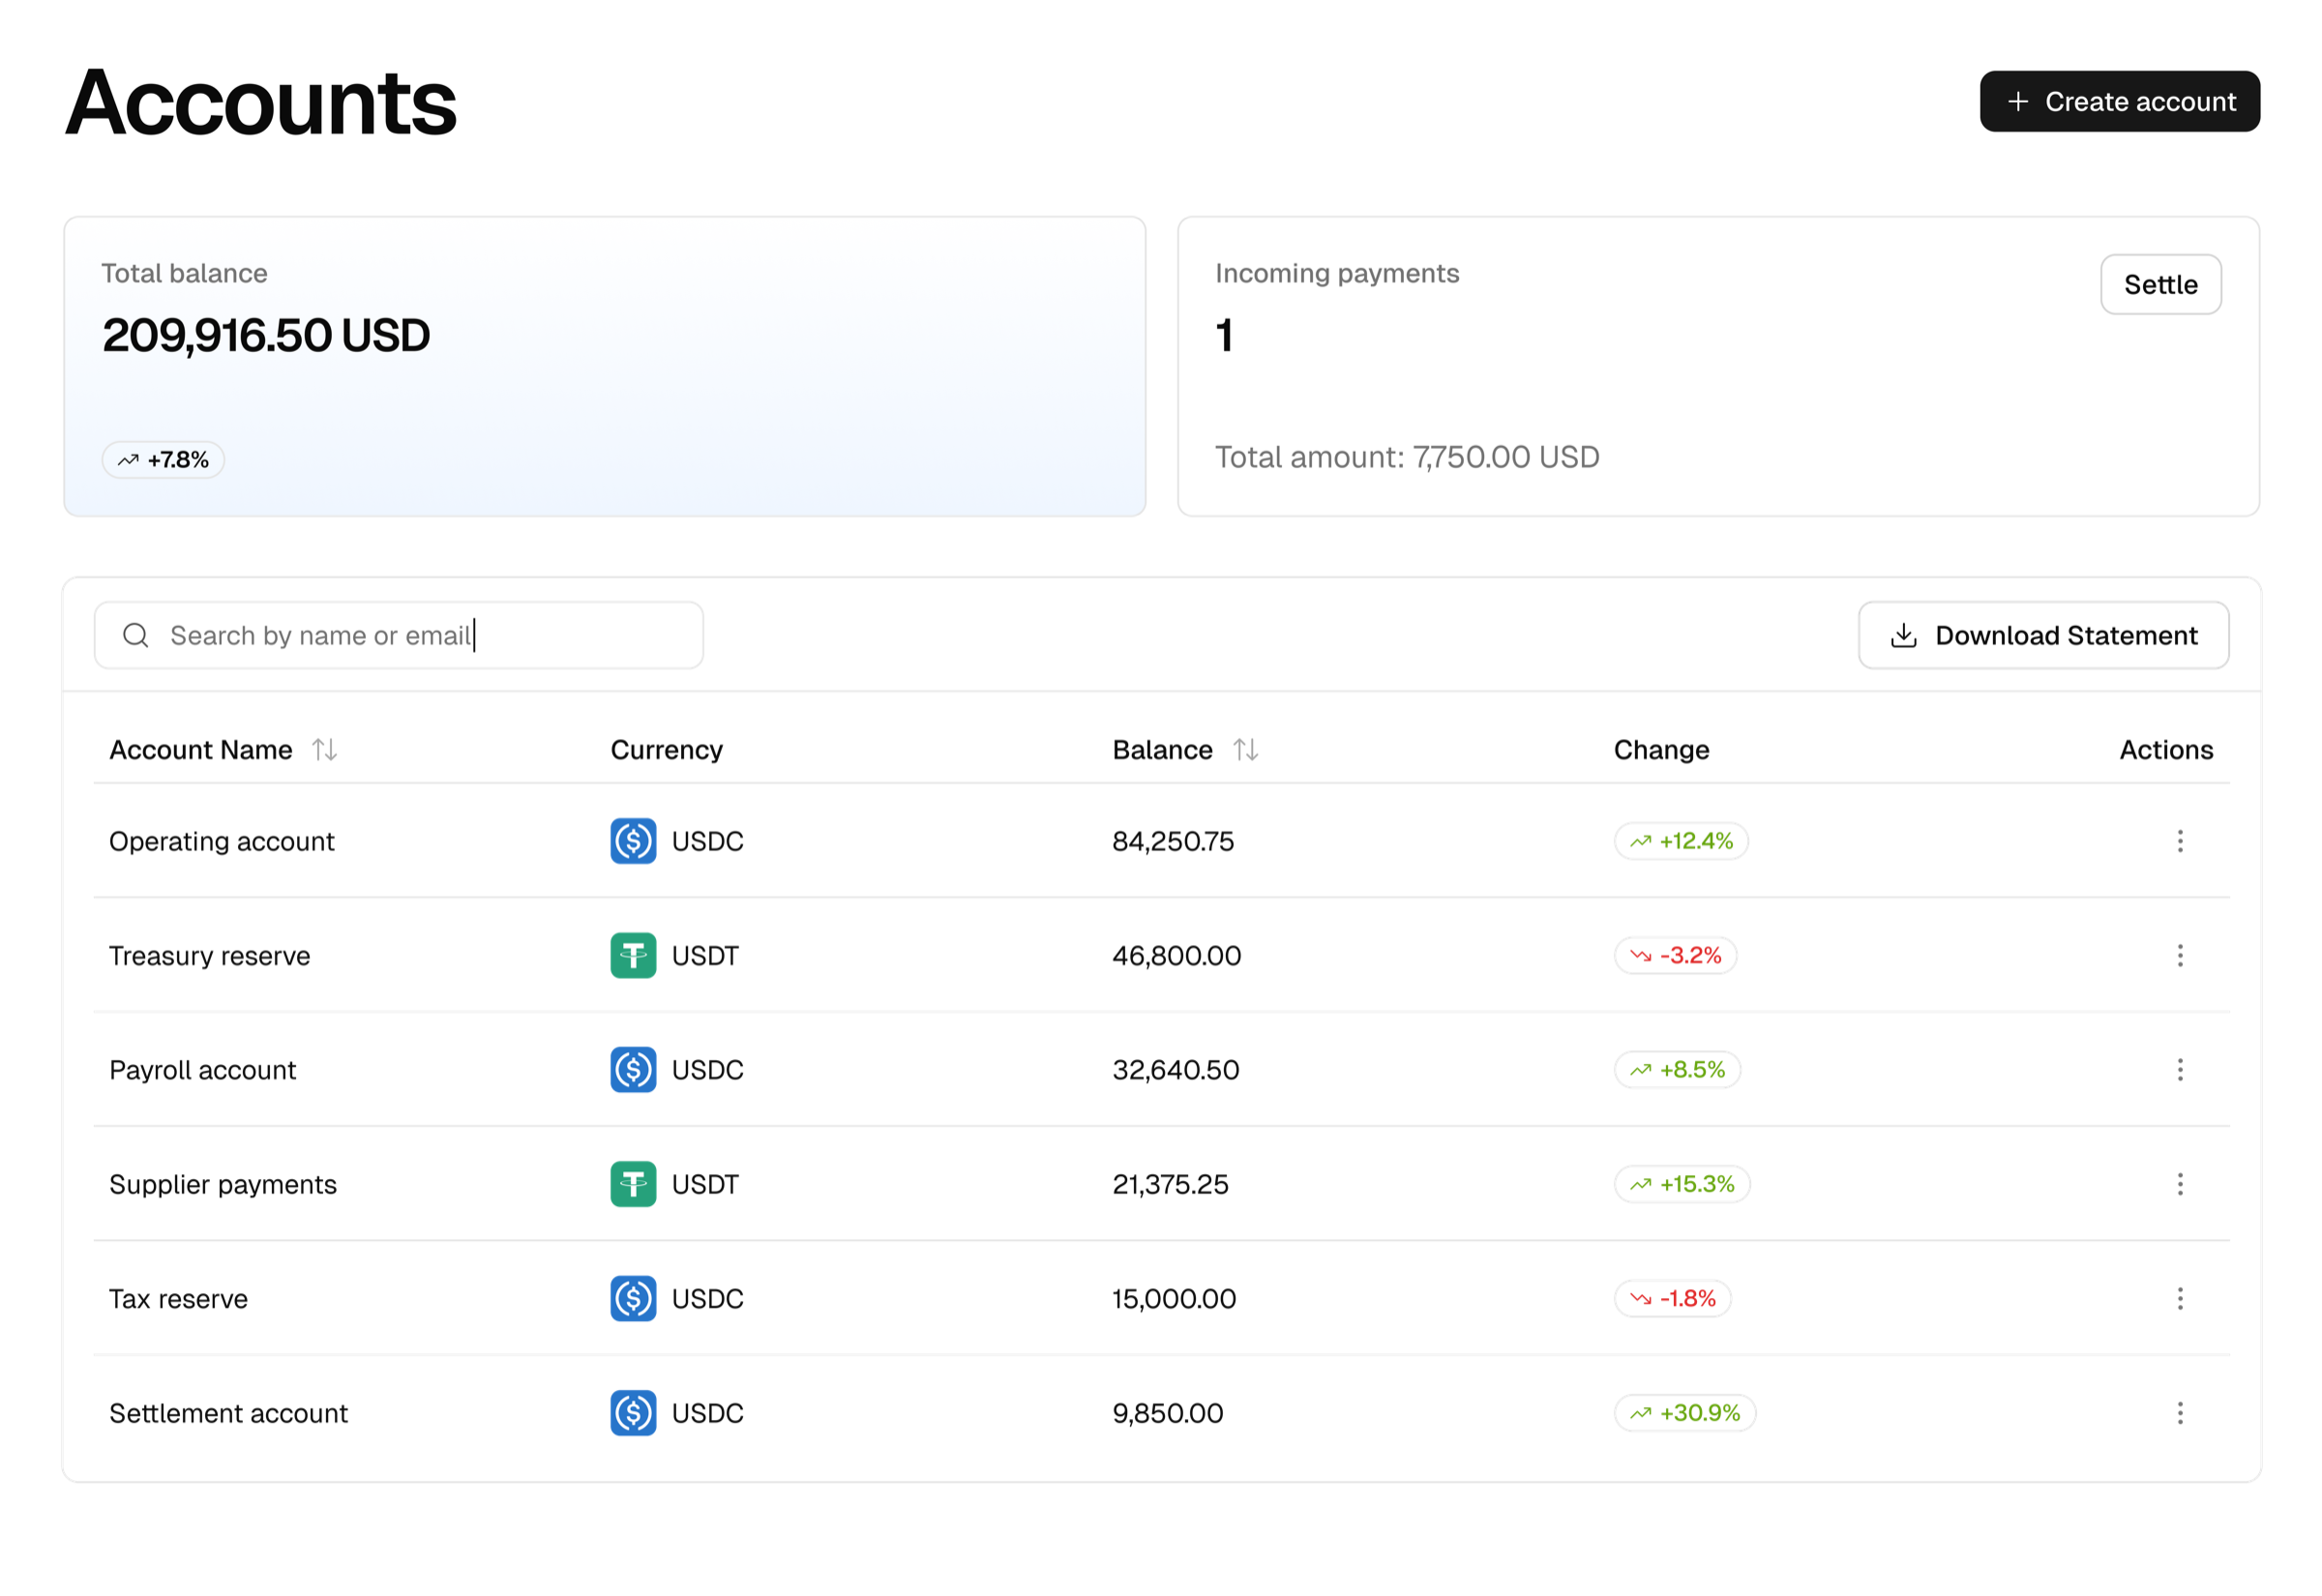2322x1596 pixels.
Task: Click the +12.4% change badge
Action: point(1681,841)
